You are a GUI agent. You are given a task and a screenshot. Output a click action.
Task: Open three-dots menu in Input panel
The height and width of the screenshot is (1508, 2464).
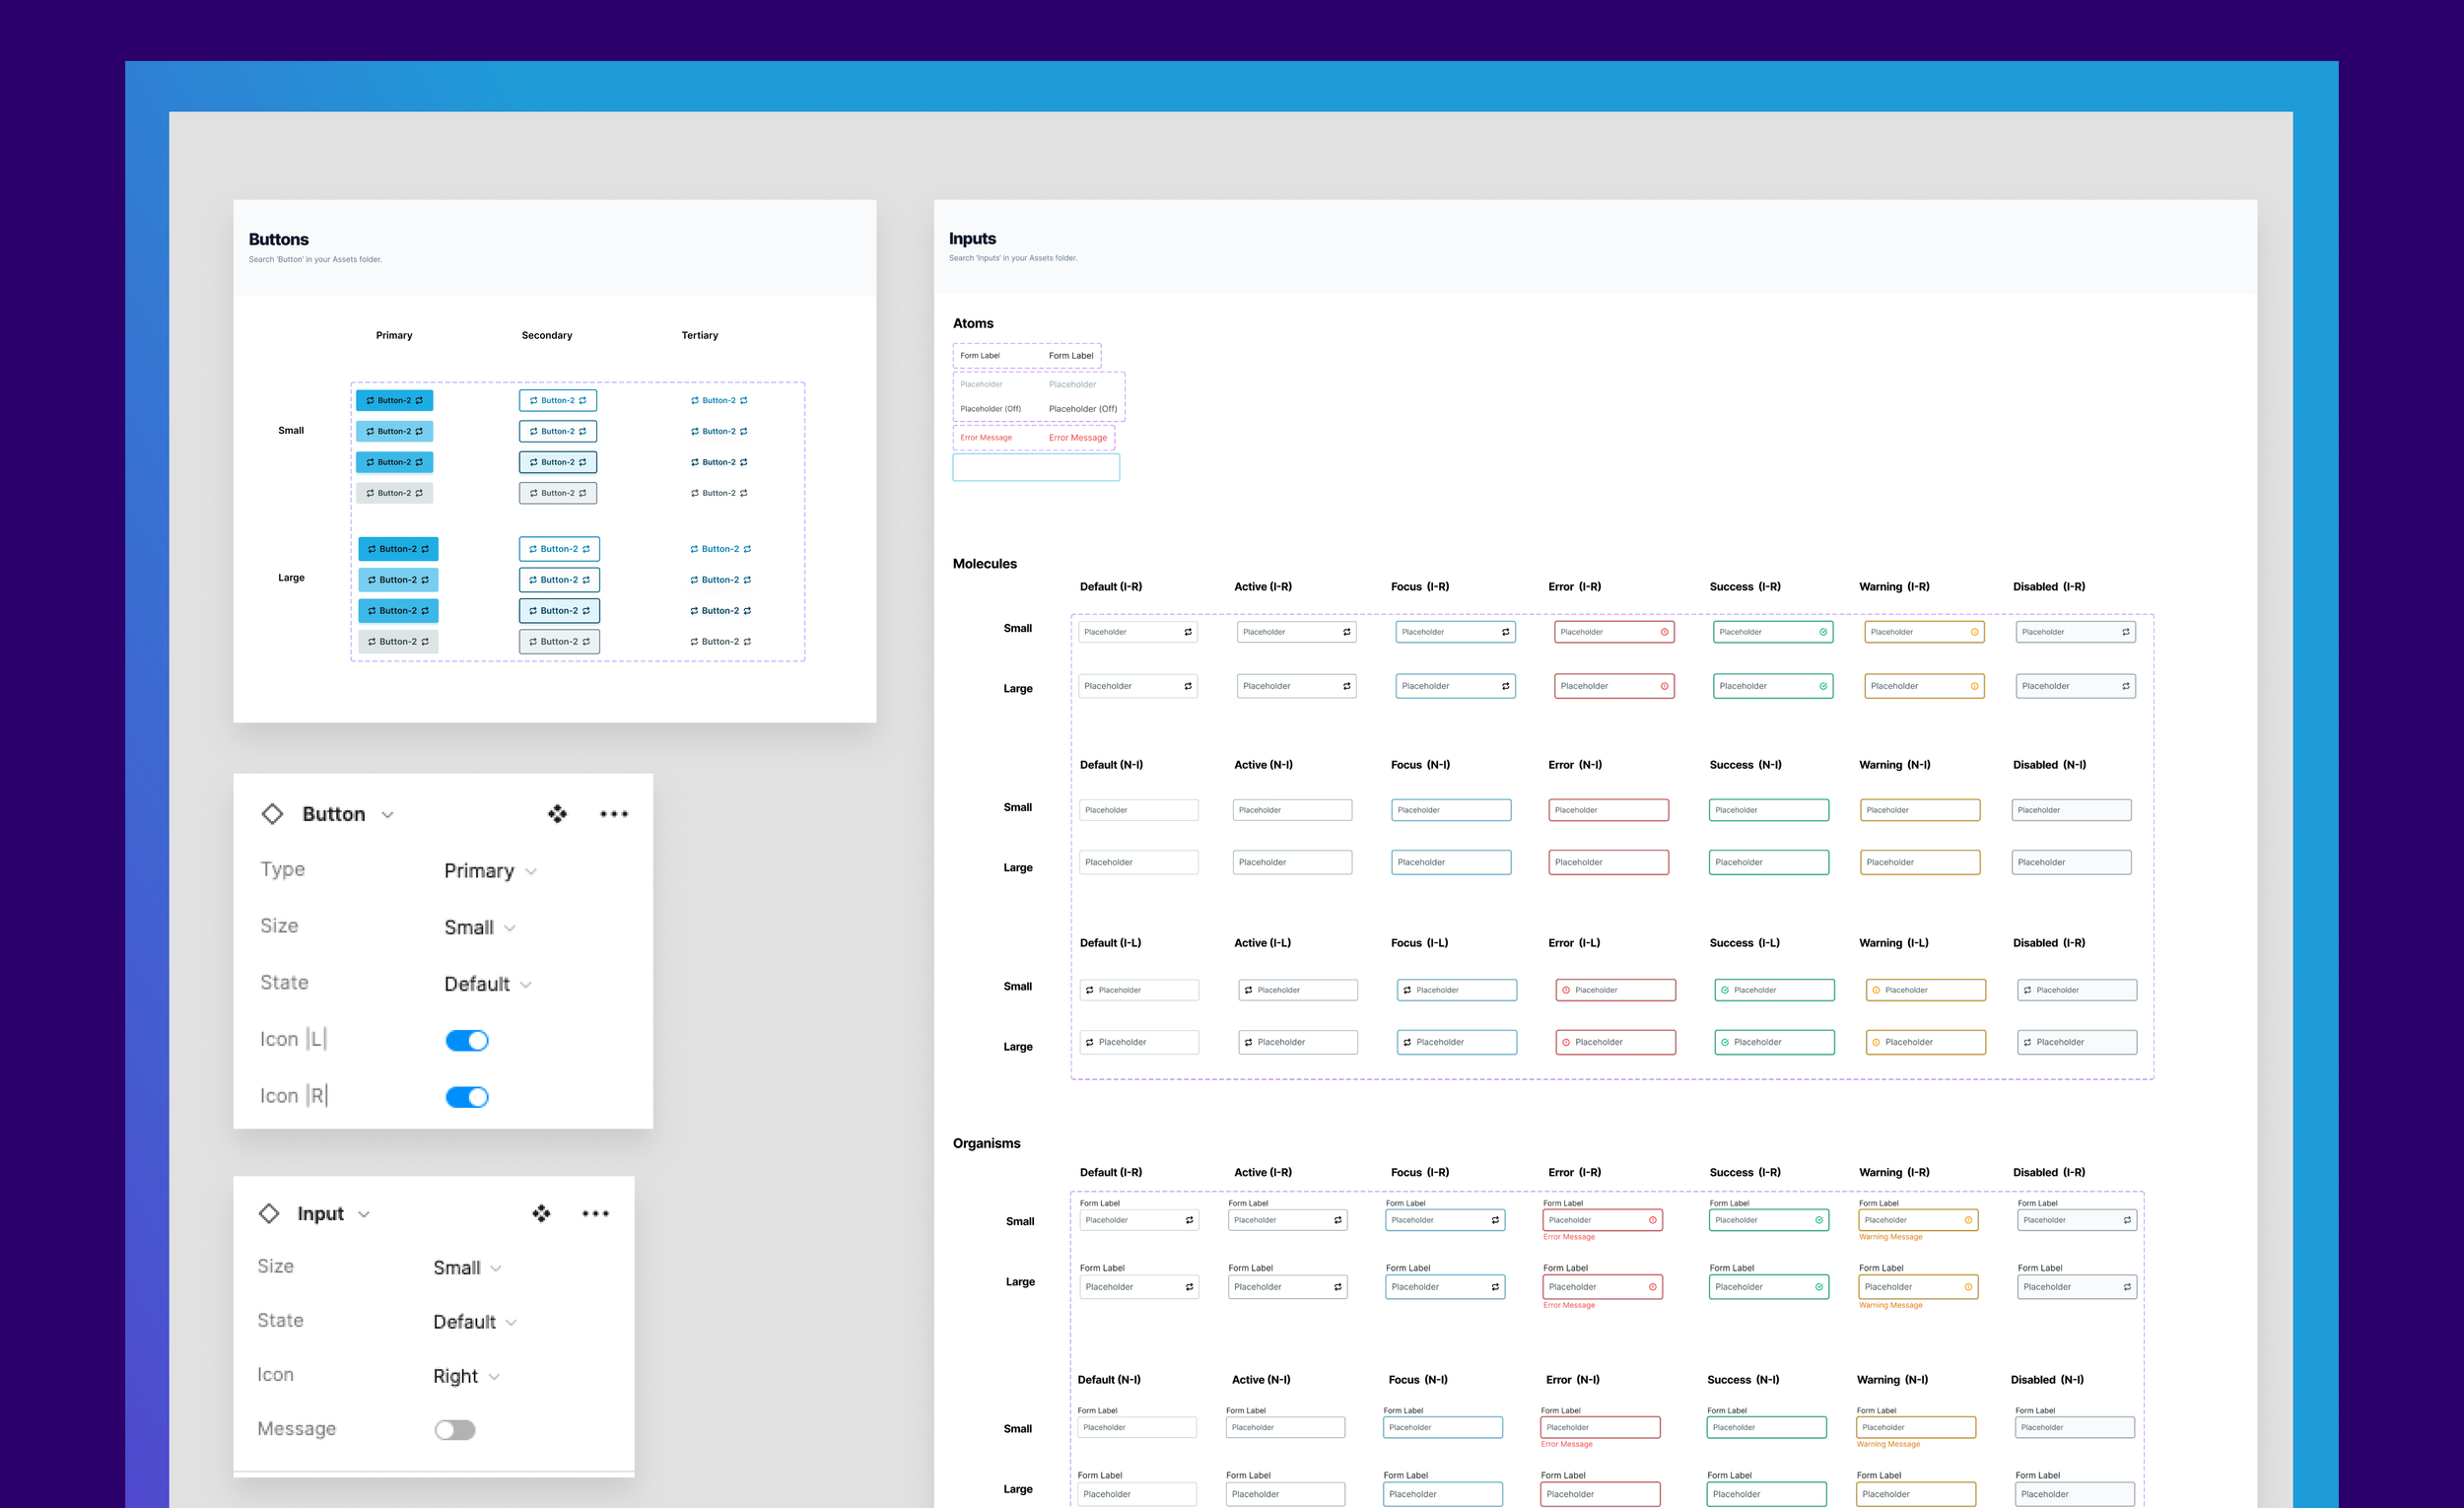coord(595,1213)
